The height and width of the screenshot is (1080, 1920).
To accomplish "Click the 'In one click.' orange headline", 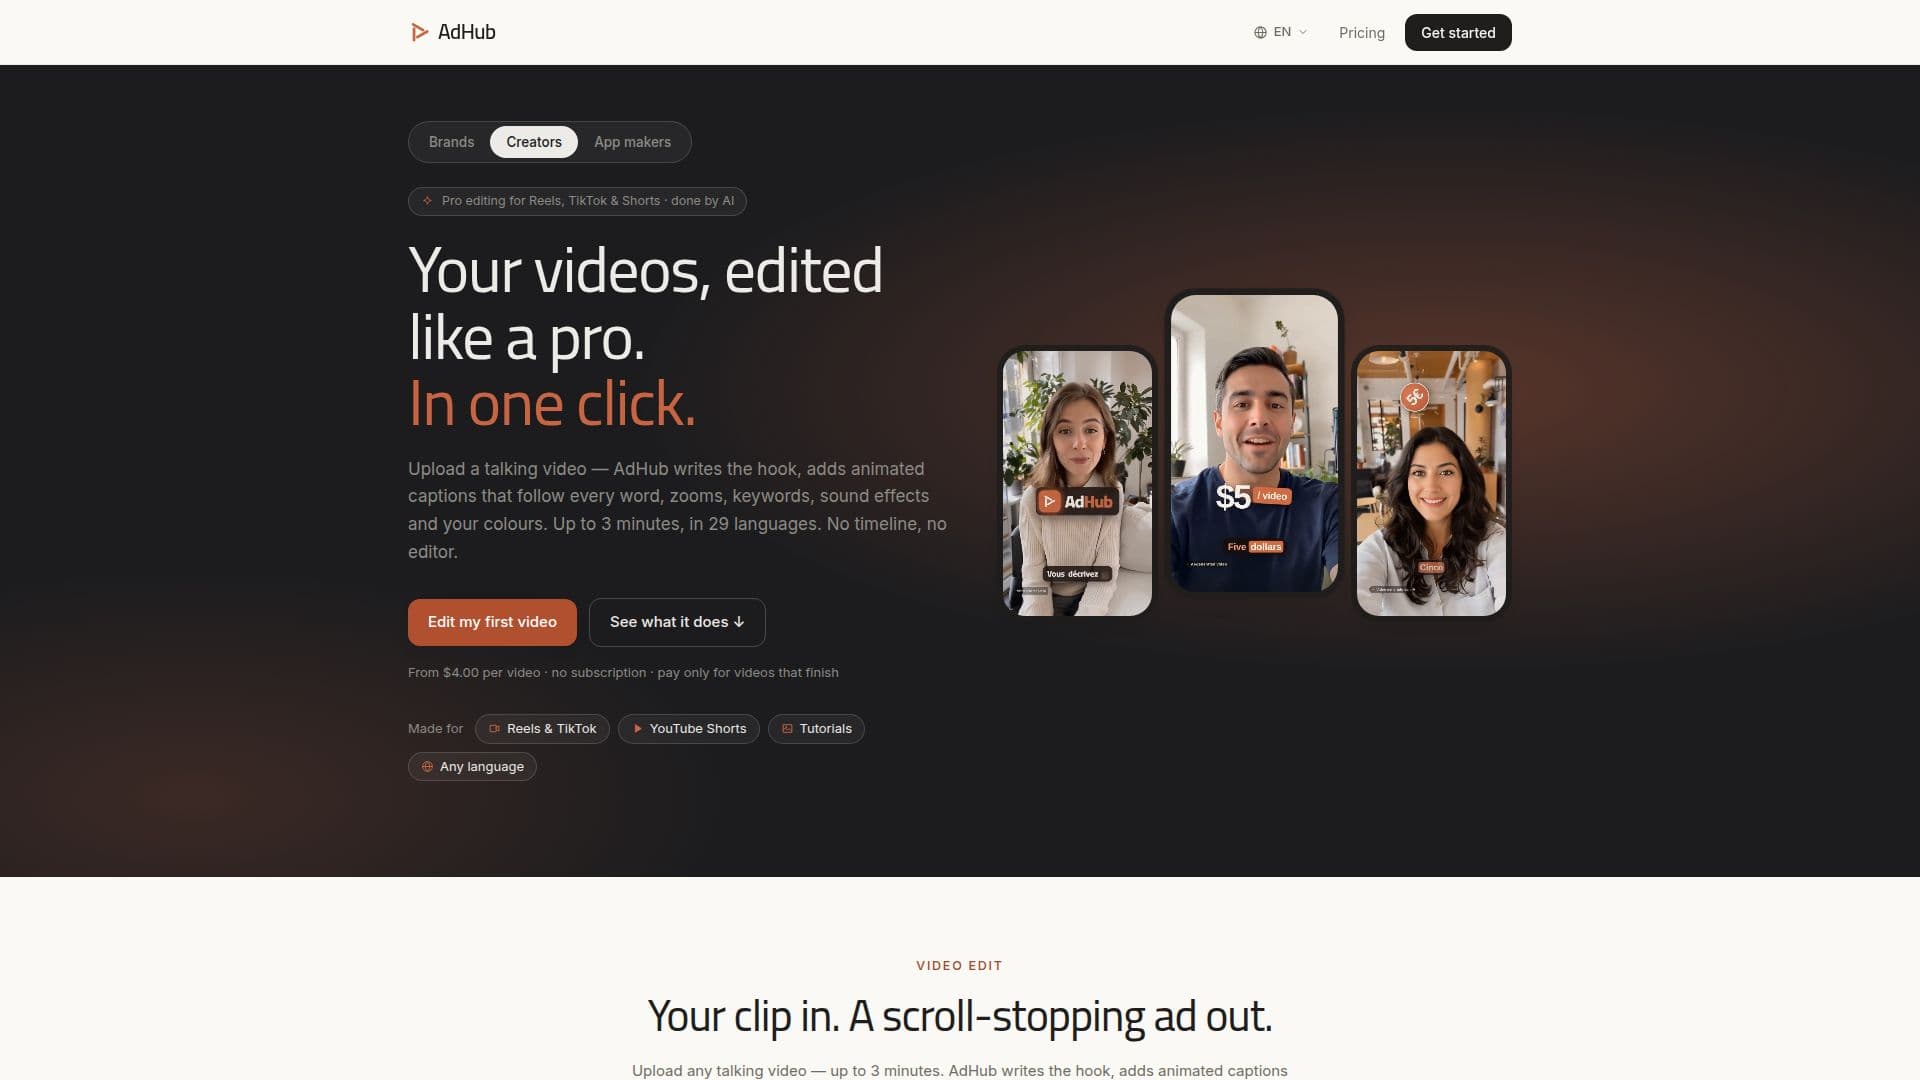I will tap(552, 405).
